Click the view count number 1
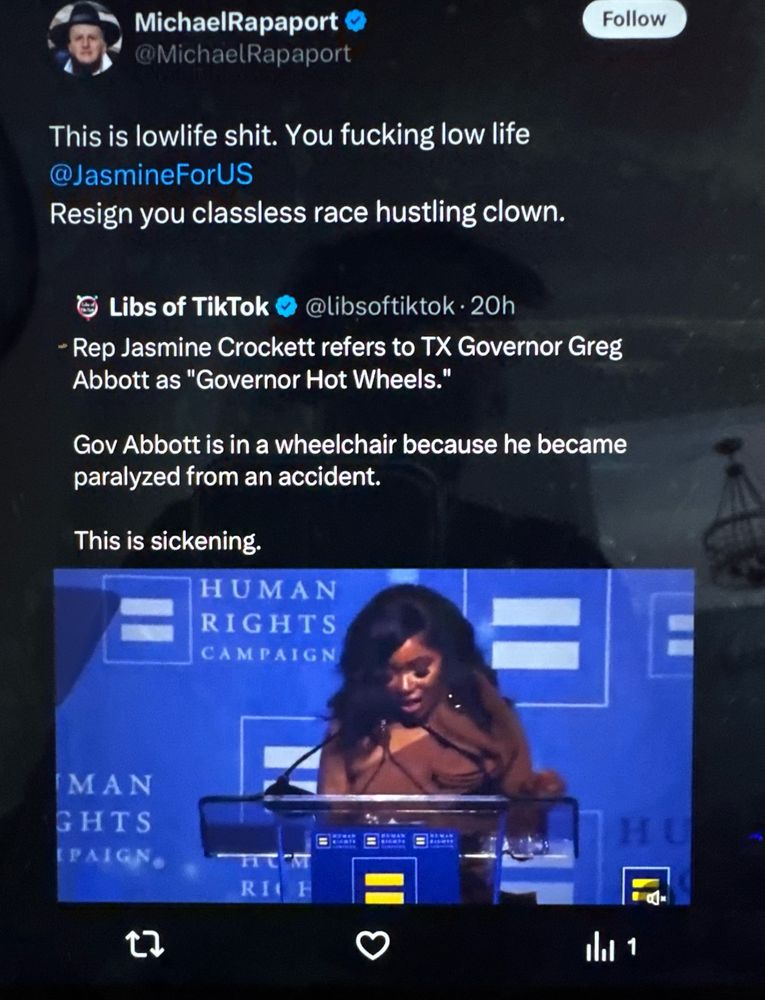Viewport: 765px width, 1000px height. pos(631,947)
